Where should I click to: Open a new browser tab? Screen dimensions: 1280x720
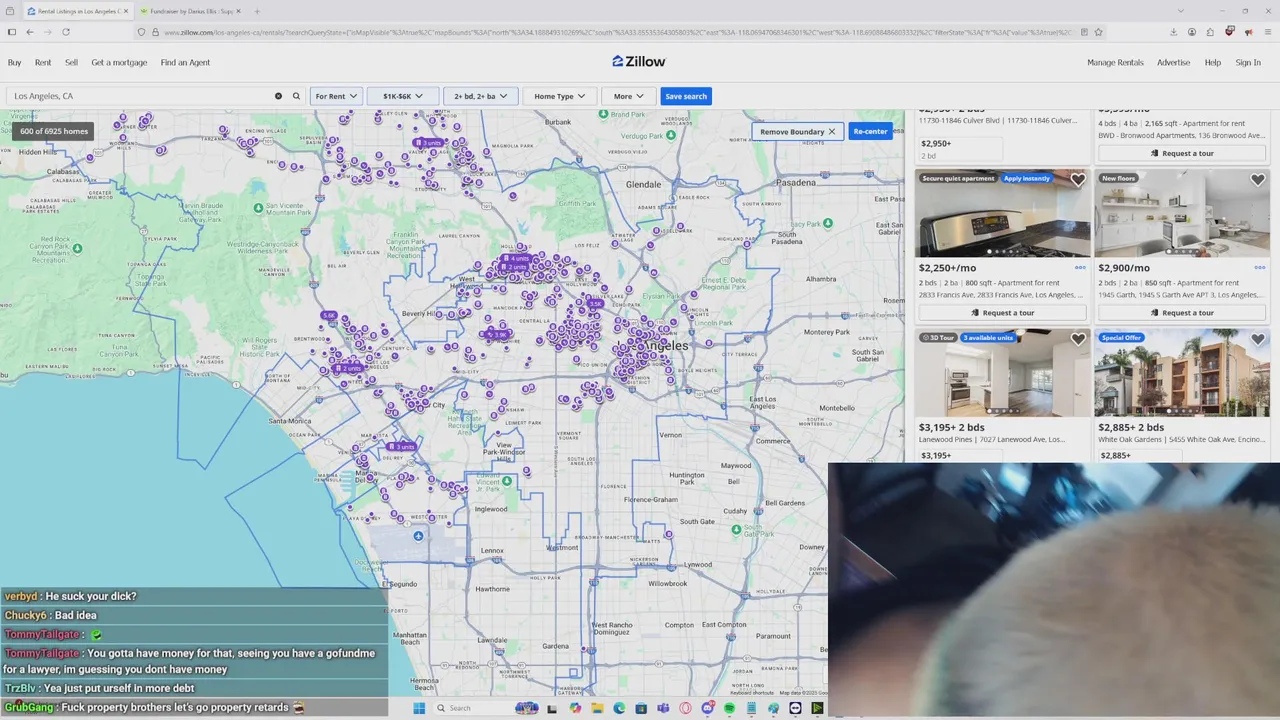[257, 11]
